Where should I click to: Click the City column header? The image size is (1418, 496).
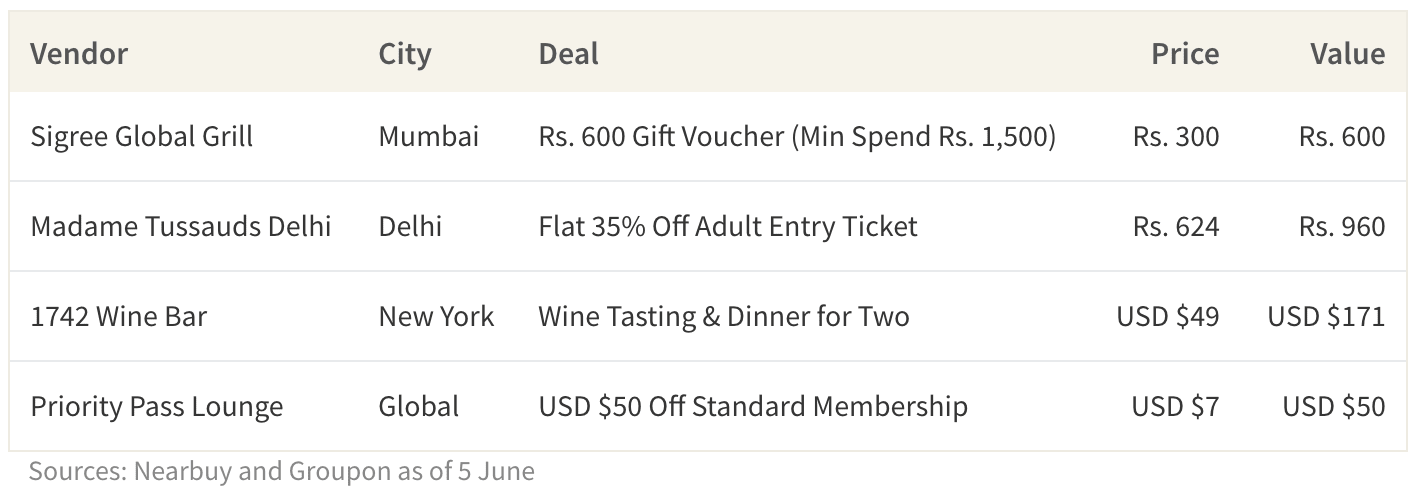pos(405,54)
